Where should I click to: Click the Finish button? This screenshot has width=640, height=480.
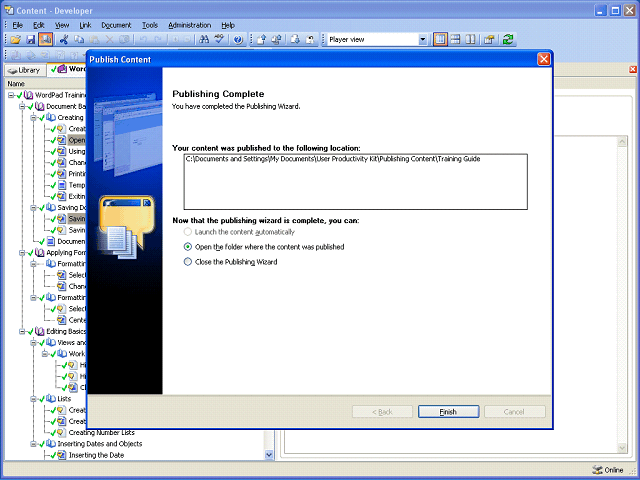click(x=448, y=411)
